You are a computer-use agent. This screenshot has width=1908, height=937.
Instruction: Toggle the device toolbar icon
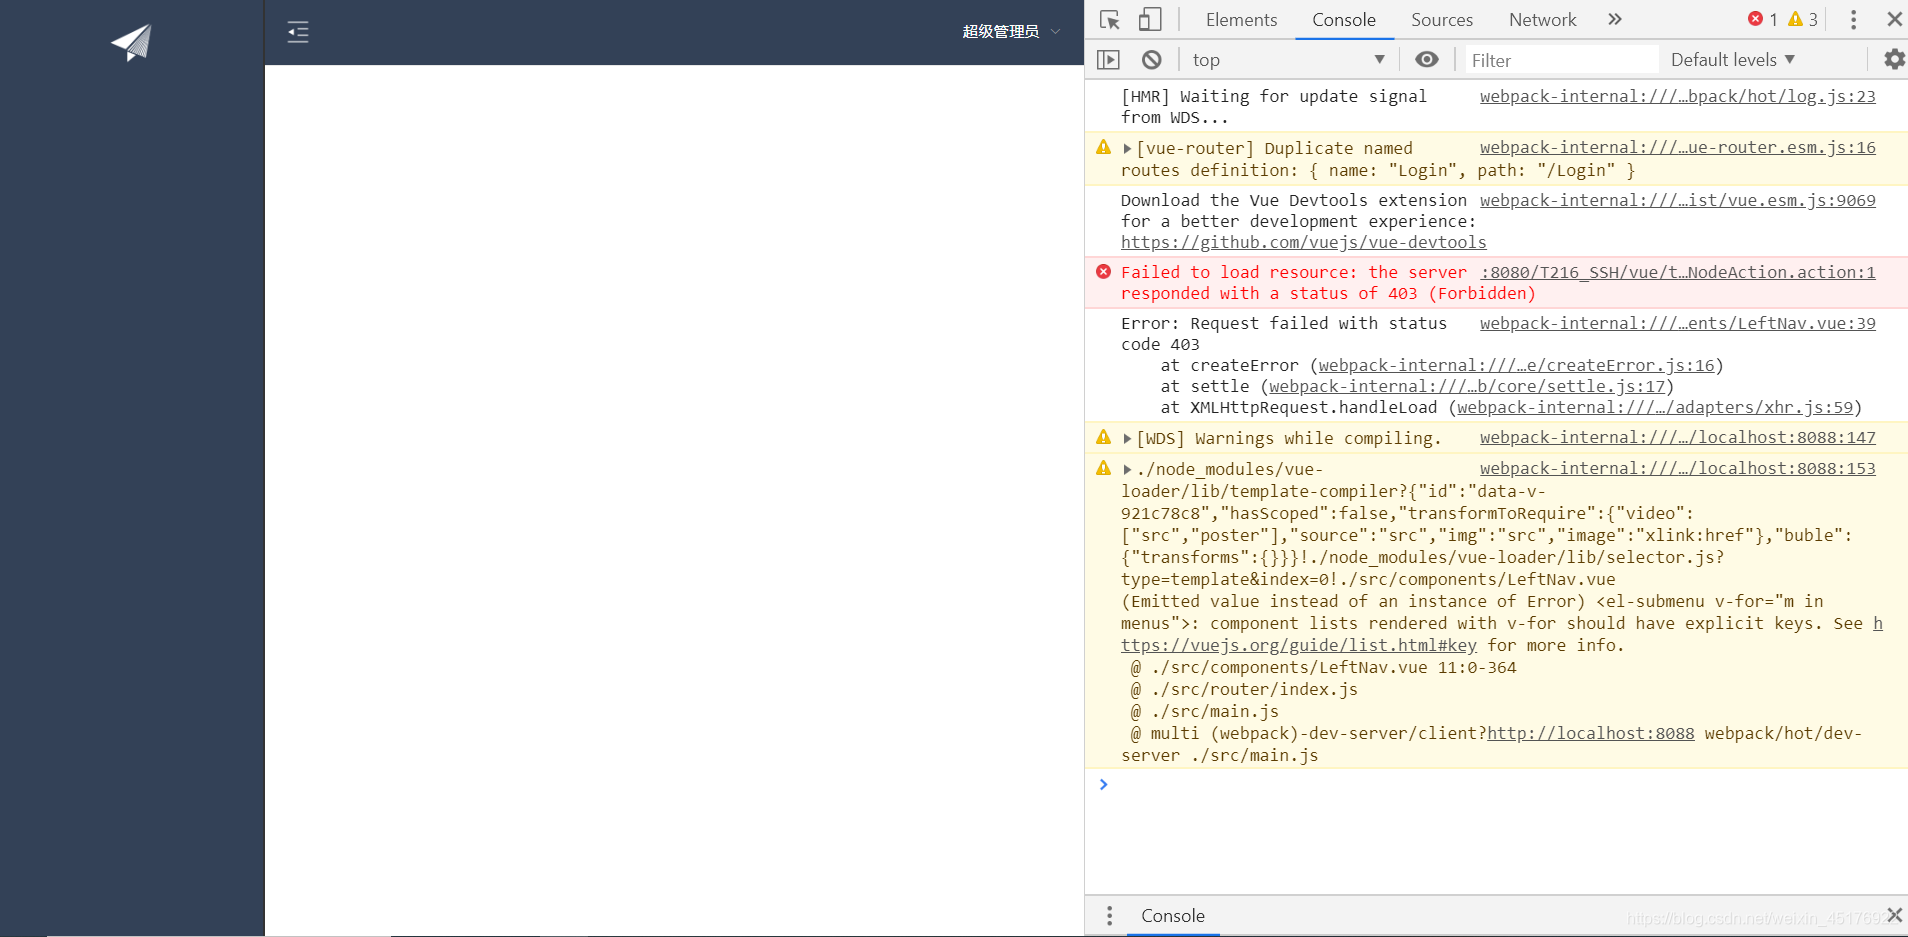click(x=1150, y=20)
